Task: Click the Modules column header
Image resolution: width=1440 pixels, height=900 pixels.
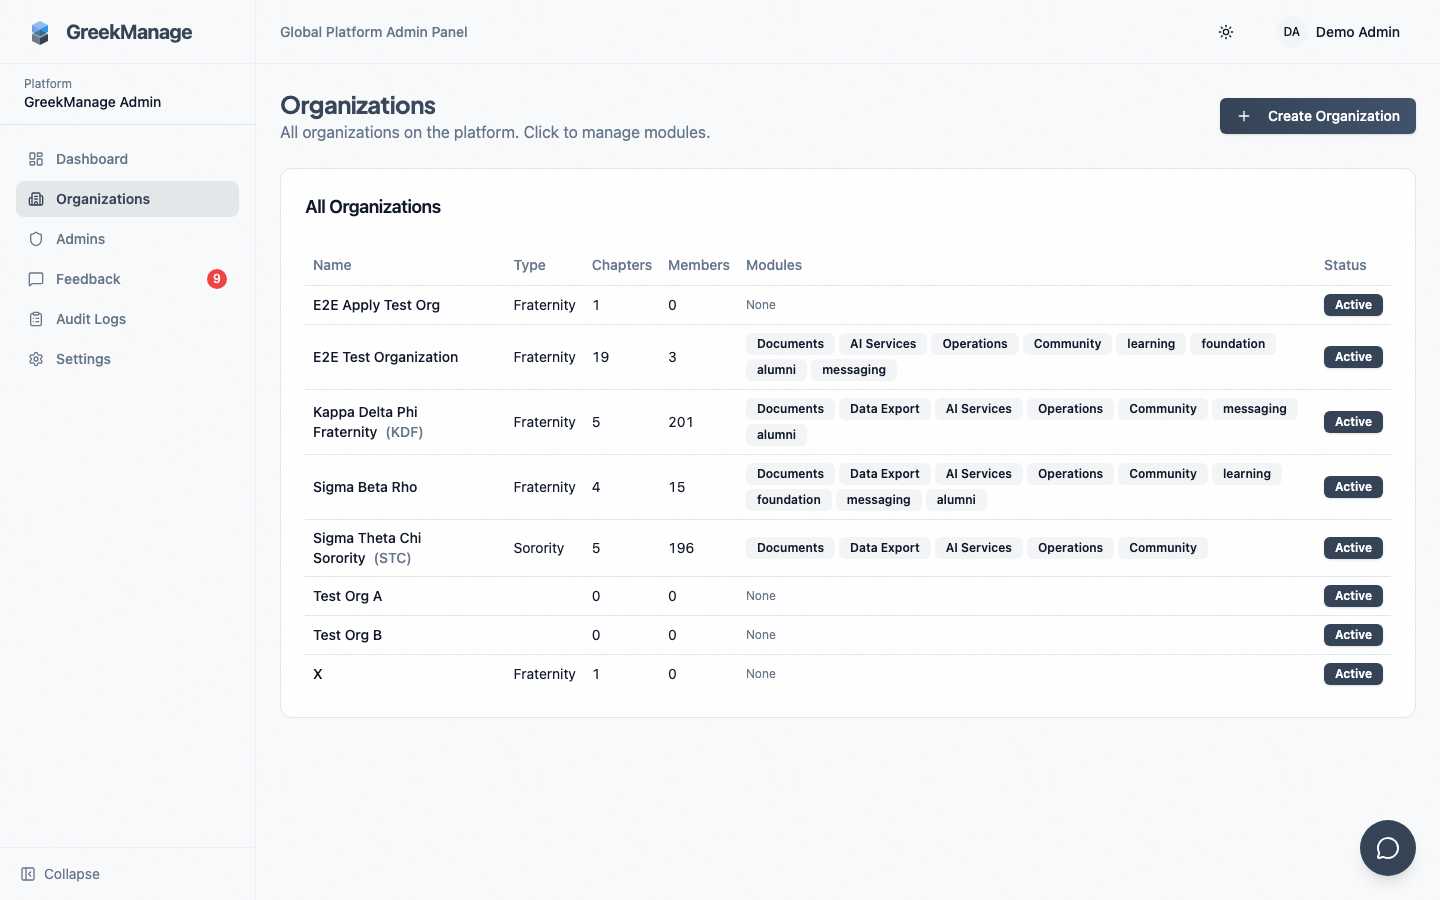Action: click(774, 265)
